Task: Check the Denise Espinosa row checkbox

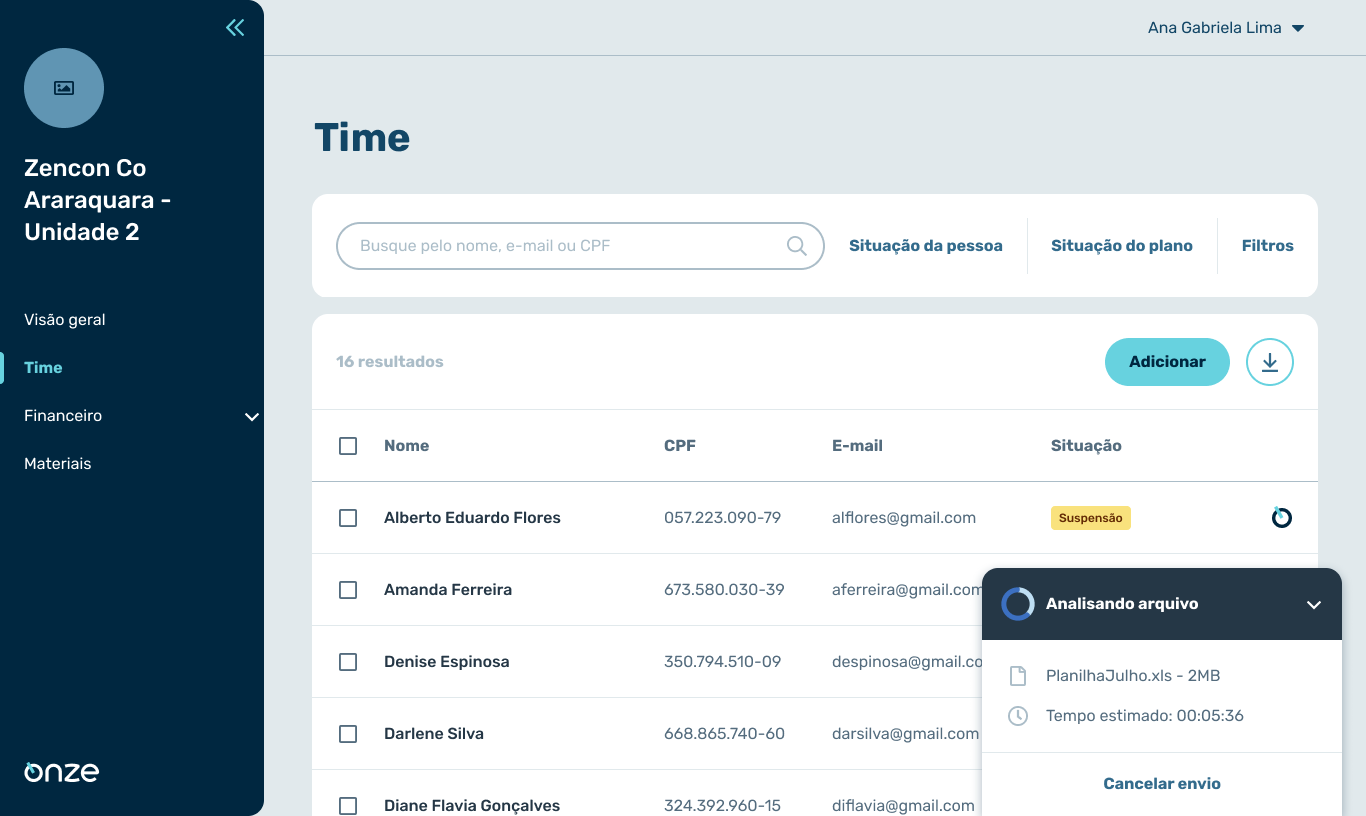Action: [348, 661]
